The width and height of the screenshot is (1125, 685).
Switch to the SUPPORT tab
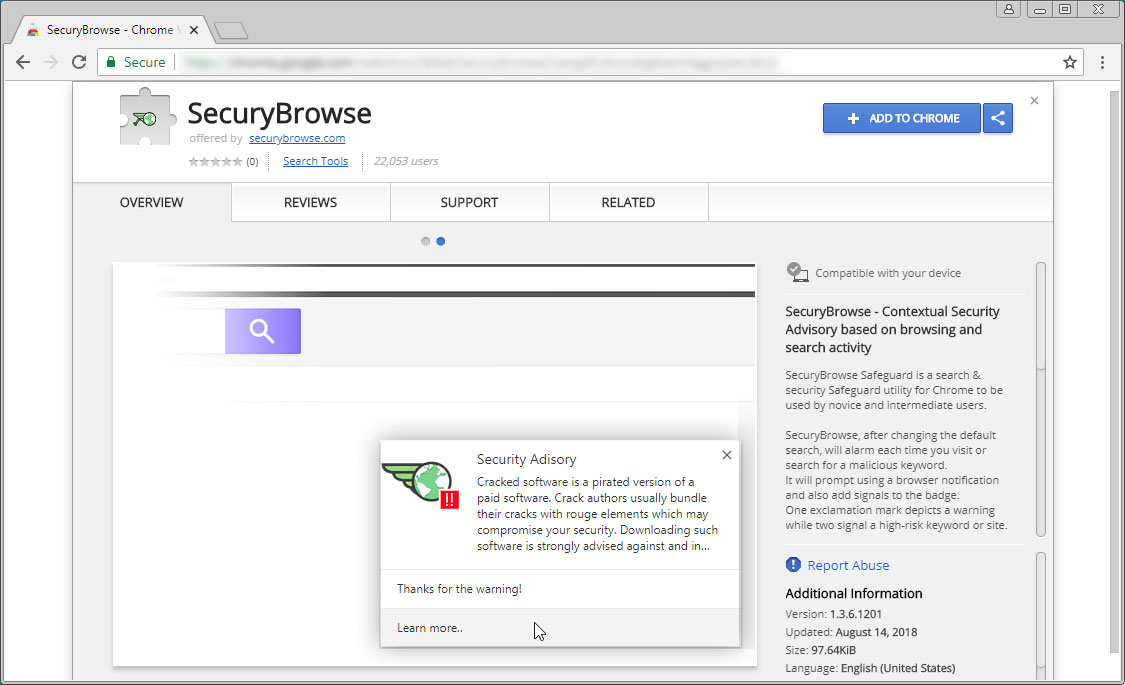(469, 202)
